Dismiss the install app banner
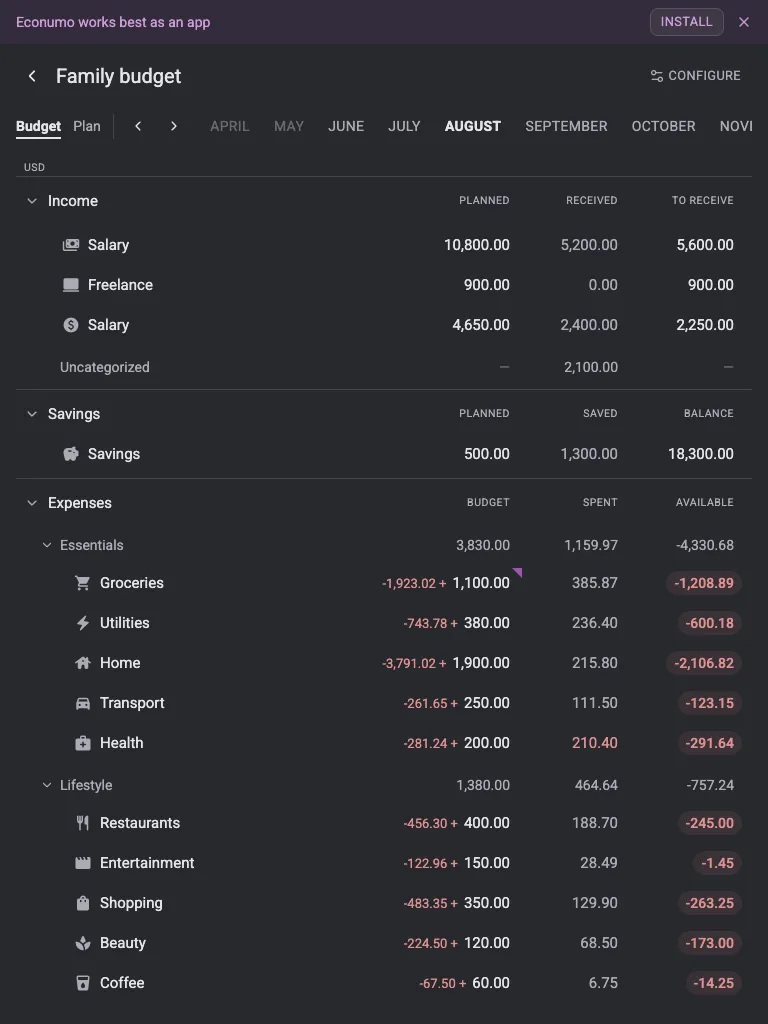768x1024 pixels. pos(744,22)
